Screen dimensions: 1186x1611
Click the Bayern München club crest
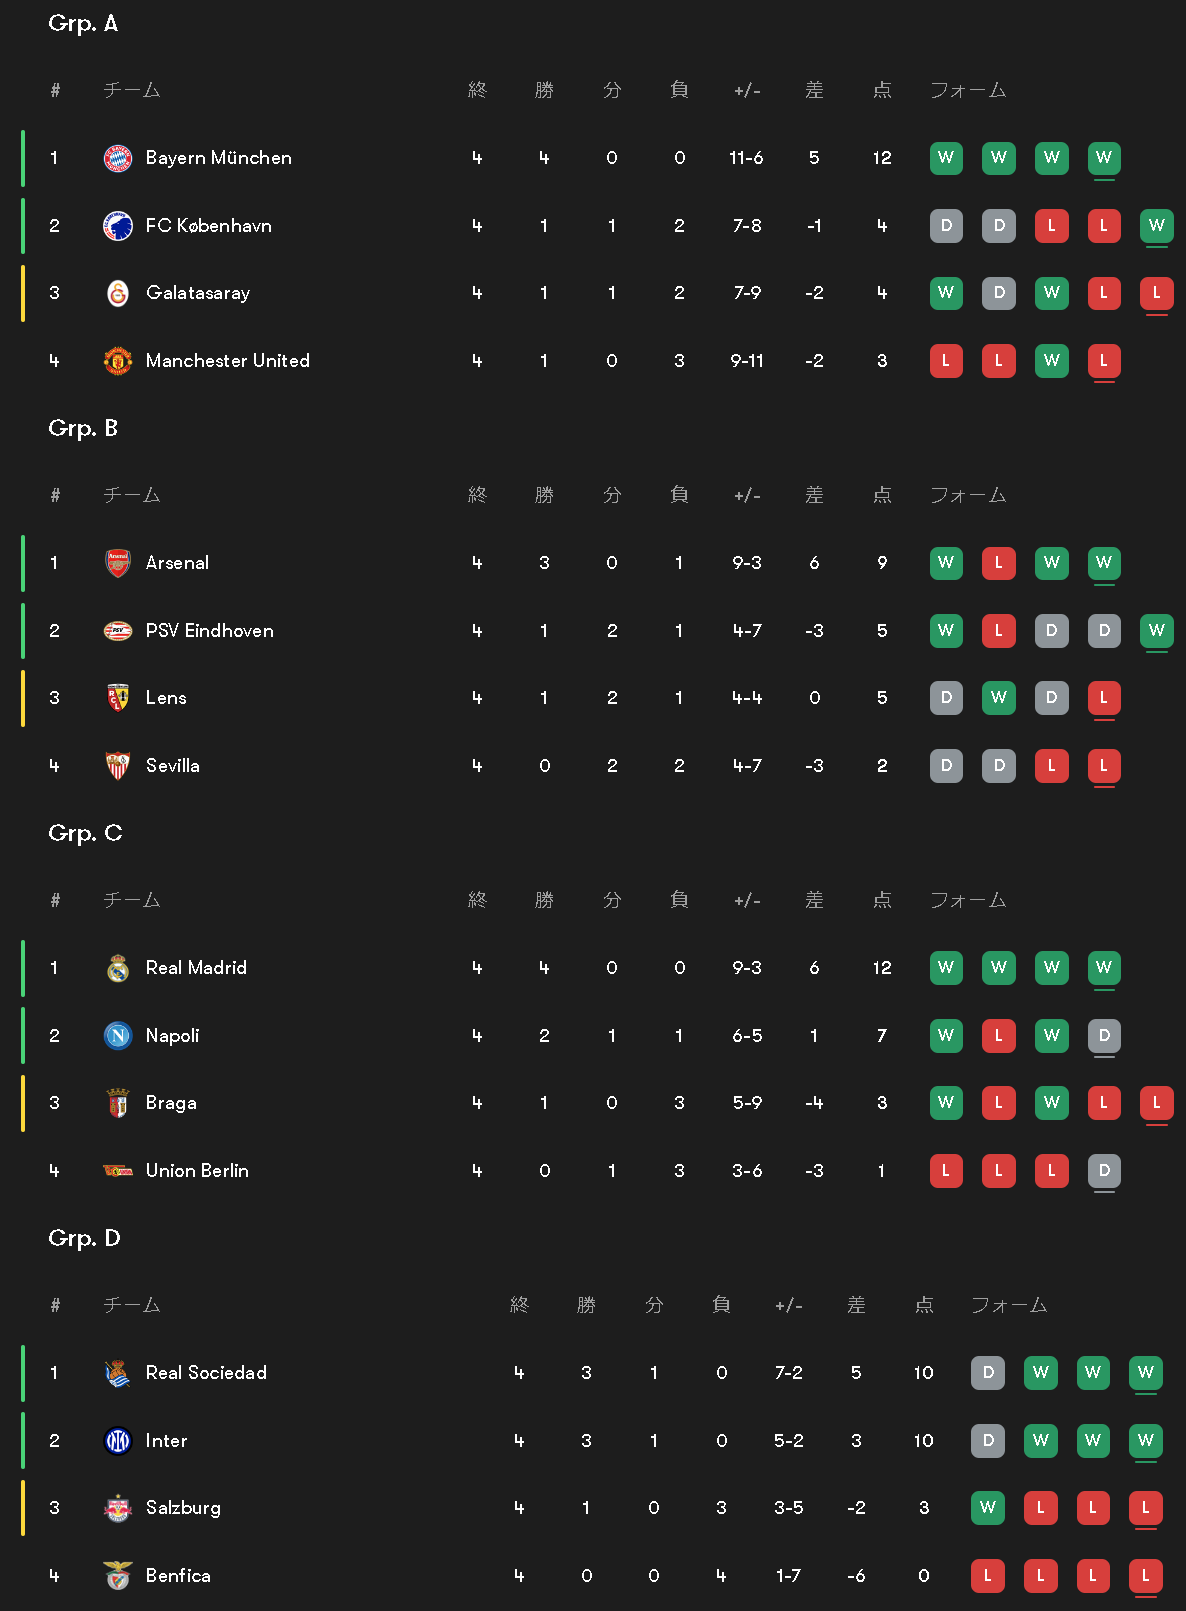[x=118, y=158]
